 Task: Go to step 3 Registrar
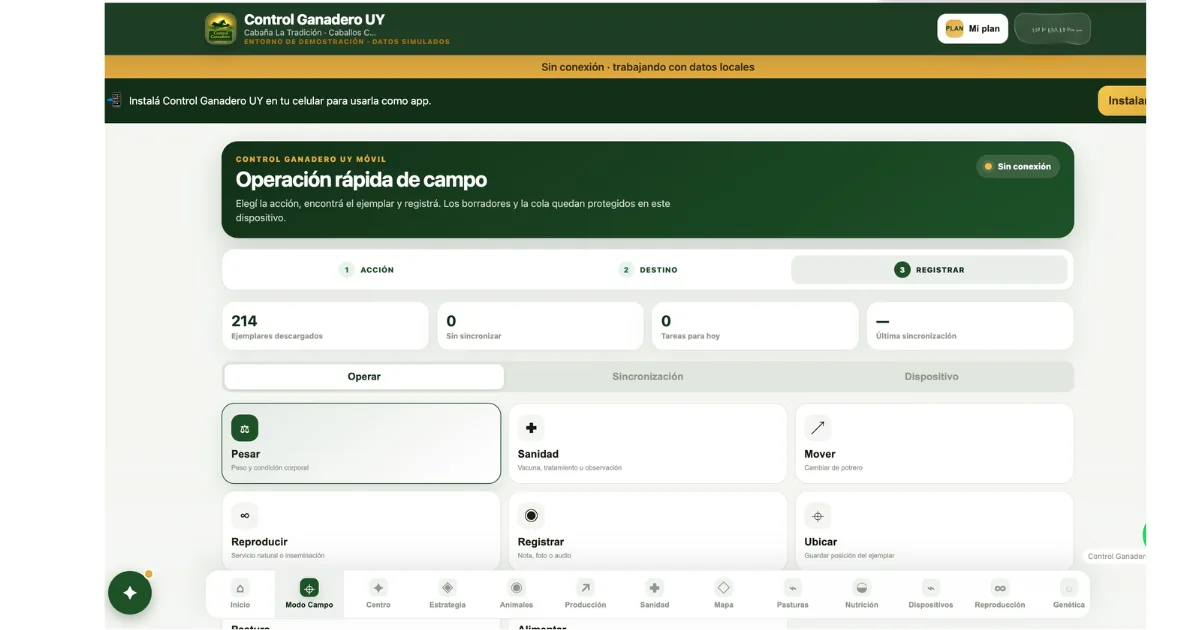tap(929, 270)
